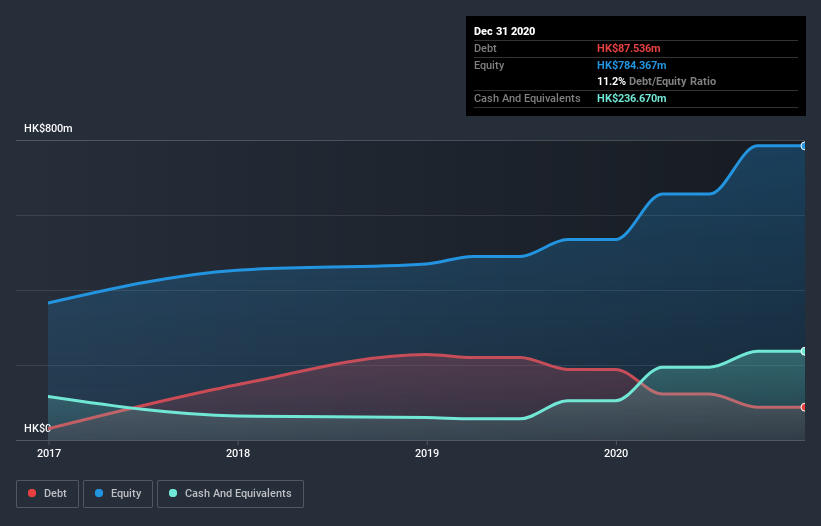Image resolution: width=821 pixels, height=526 pixels.
Task: Click the HK$784.367m equity value
Action: point(631,65)
